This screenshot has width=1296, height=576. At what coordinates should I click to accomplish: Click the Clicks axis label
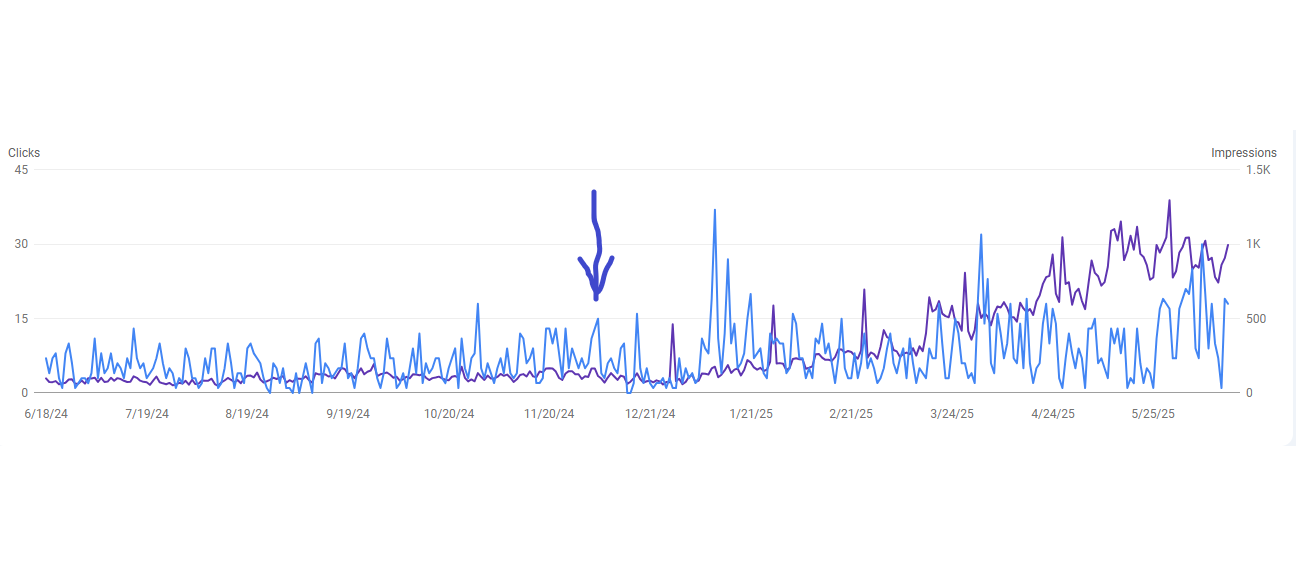(x=23, y=152)
